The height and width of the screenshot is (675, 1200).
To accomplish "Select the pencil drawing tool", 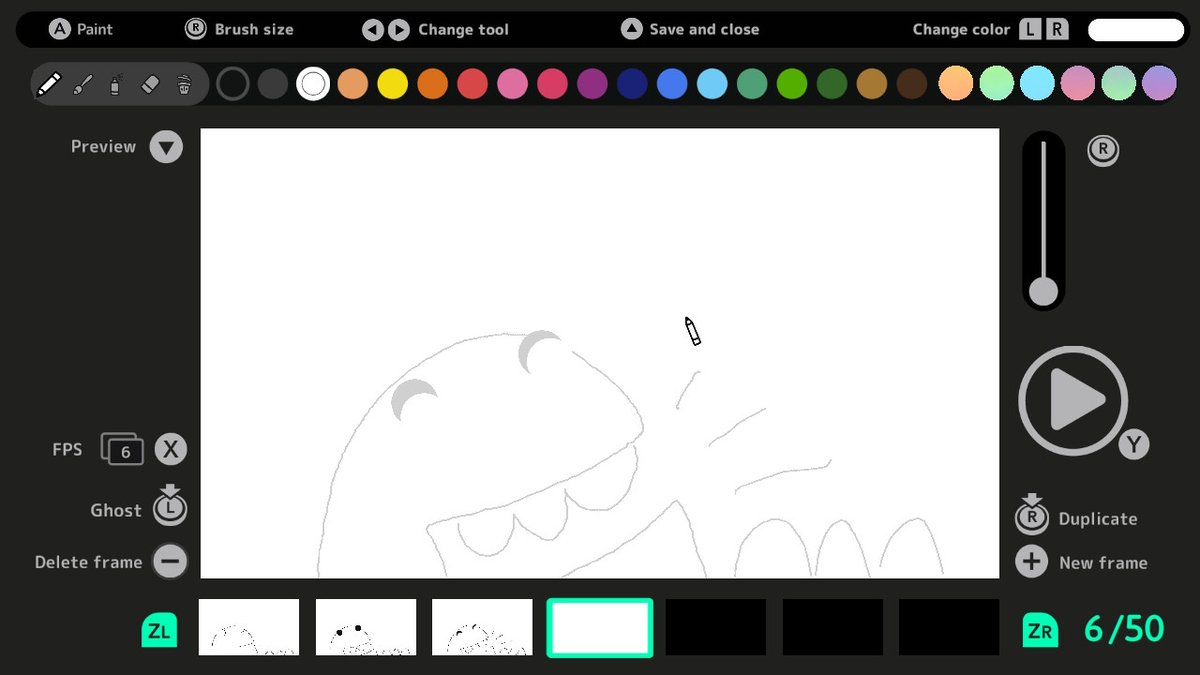I will point(48,84).
